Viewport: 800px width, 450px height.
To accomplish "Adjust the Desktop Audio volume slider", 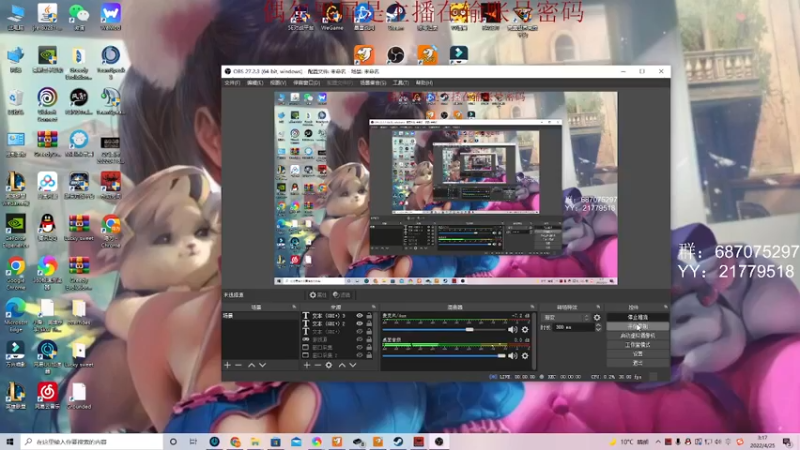I will (x=443, y=356).
